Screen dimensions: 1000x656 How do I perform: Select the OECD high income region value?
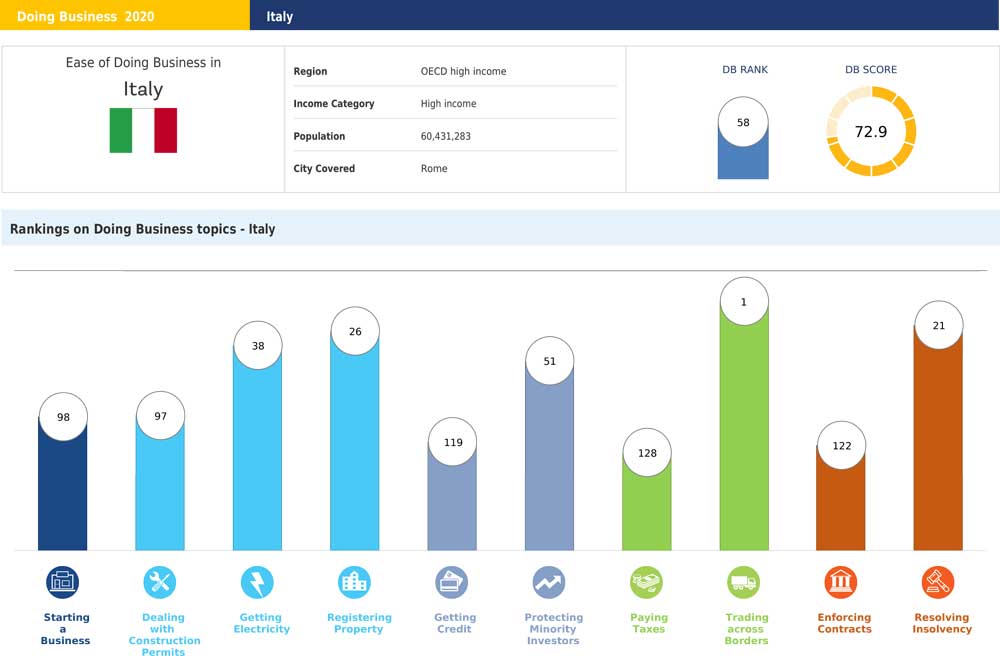(x=464, y=71)
